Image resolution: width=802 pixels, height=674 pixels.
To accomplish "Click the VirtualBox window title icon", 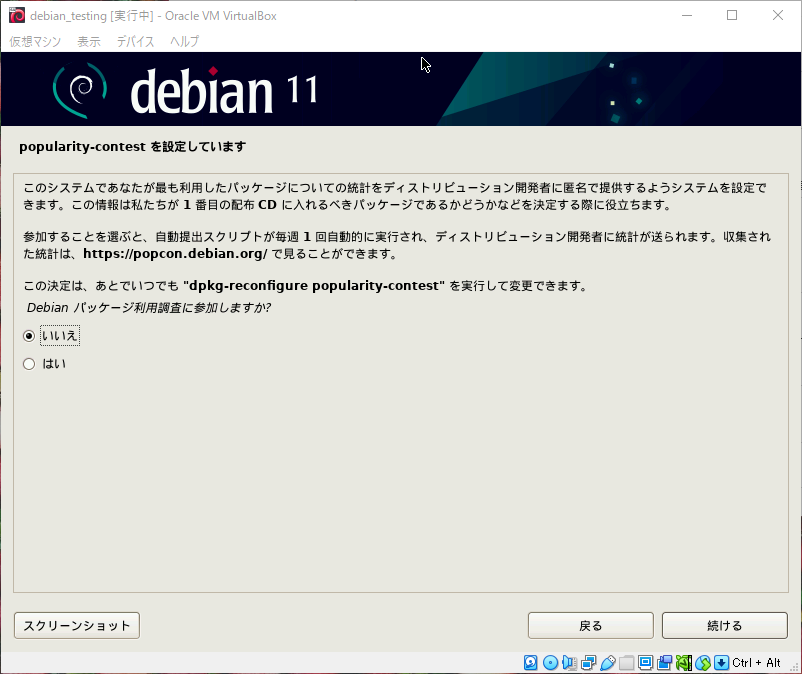I will pyautogui.click(x=17, y=15).
